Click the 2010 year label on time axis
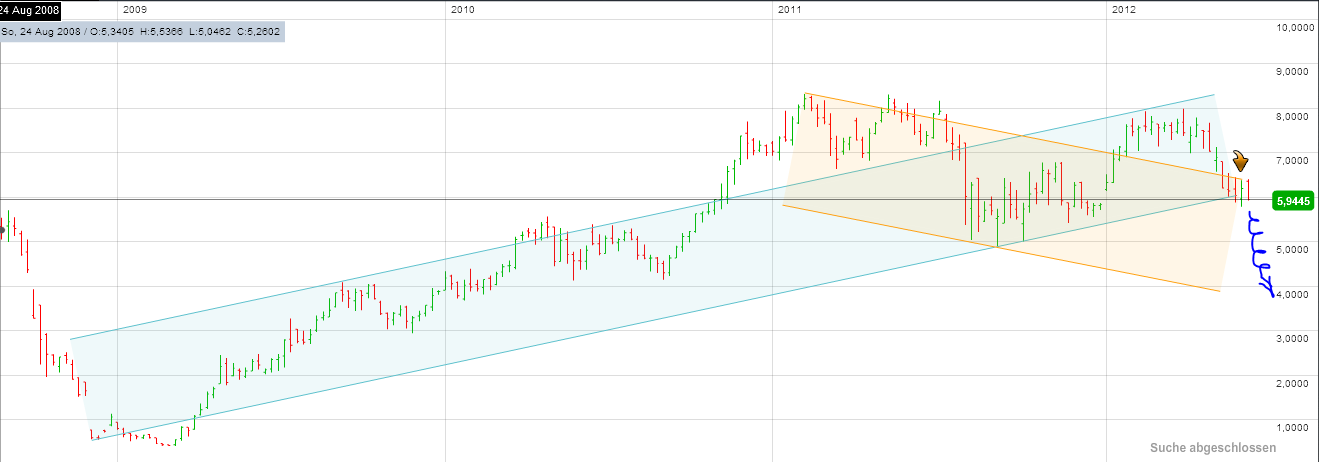Screen dimensions: 1319x462 pyautogui.click(x=462, y=10)
